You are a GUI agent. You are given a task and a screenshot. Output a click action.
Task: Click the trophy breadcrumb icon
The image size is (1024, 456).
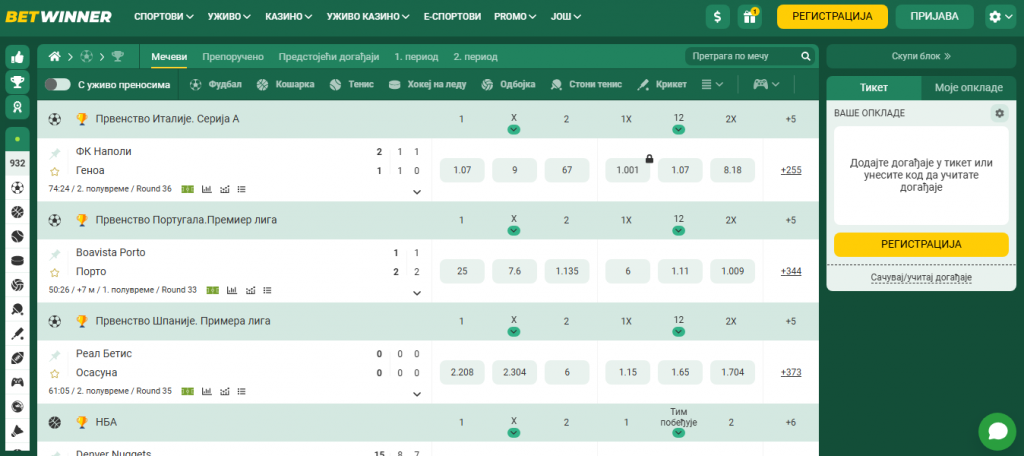tap(118, 57)
